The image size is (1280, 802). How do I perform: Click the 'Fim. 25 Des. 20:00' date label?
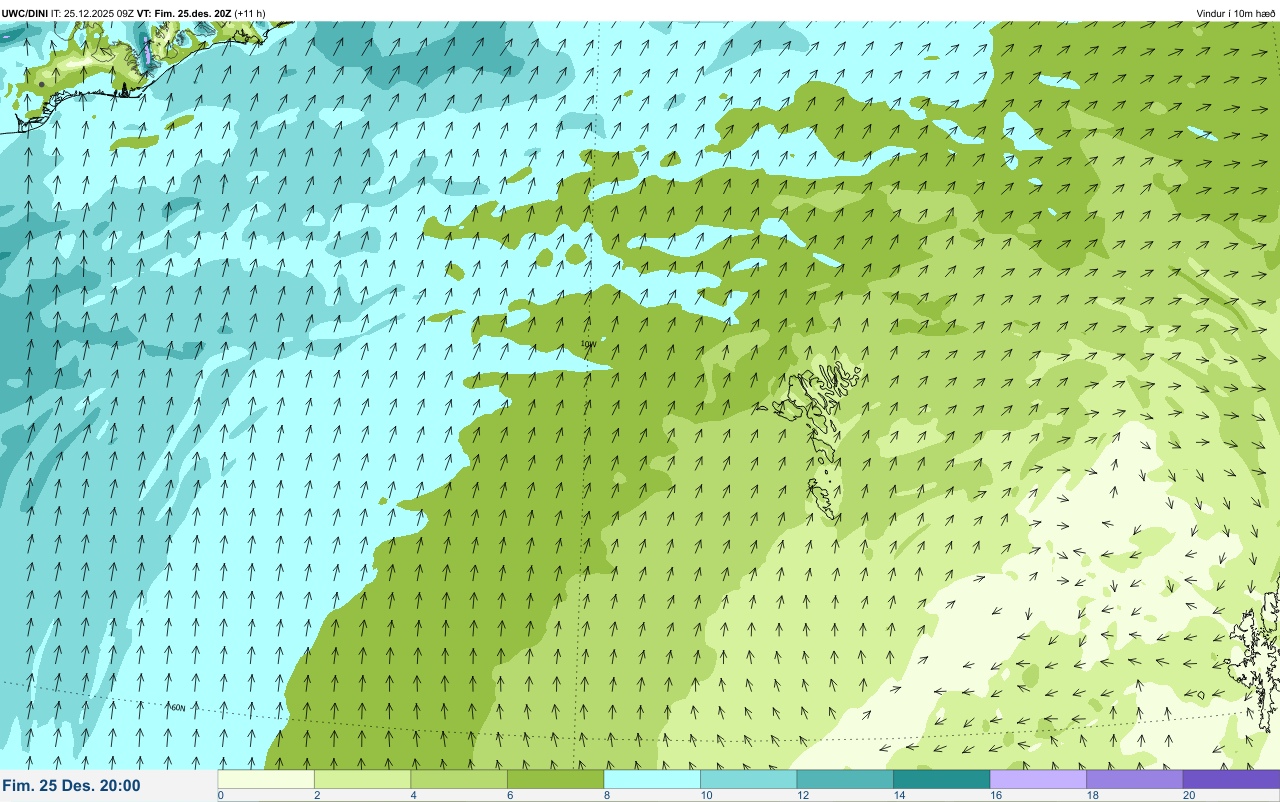(x=71, y=786)
